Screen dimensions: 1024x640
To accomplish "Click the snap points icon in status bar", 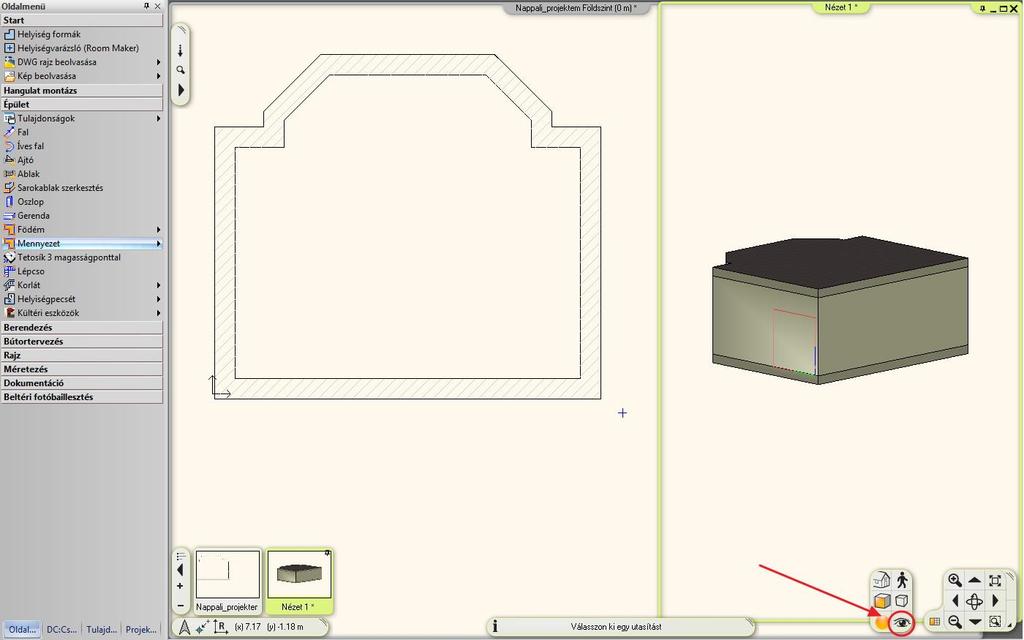I will tap(202, 627).
